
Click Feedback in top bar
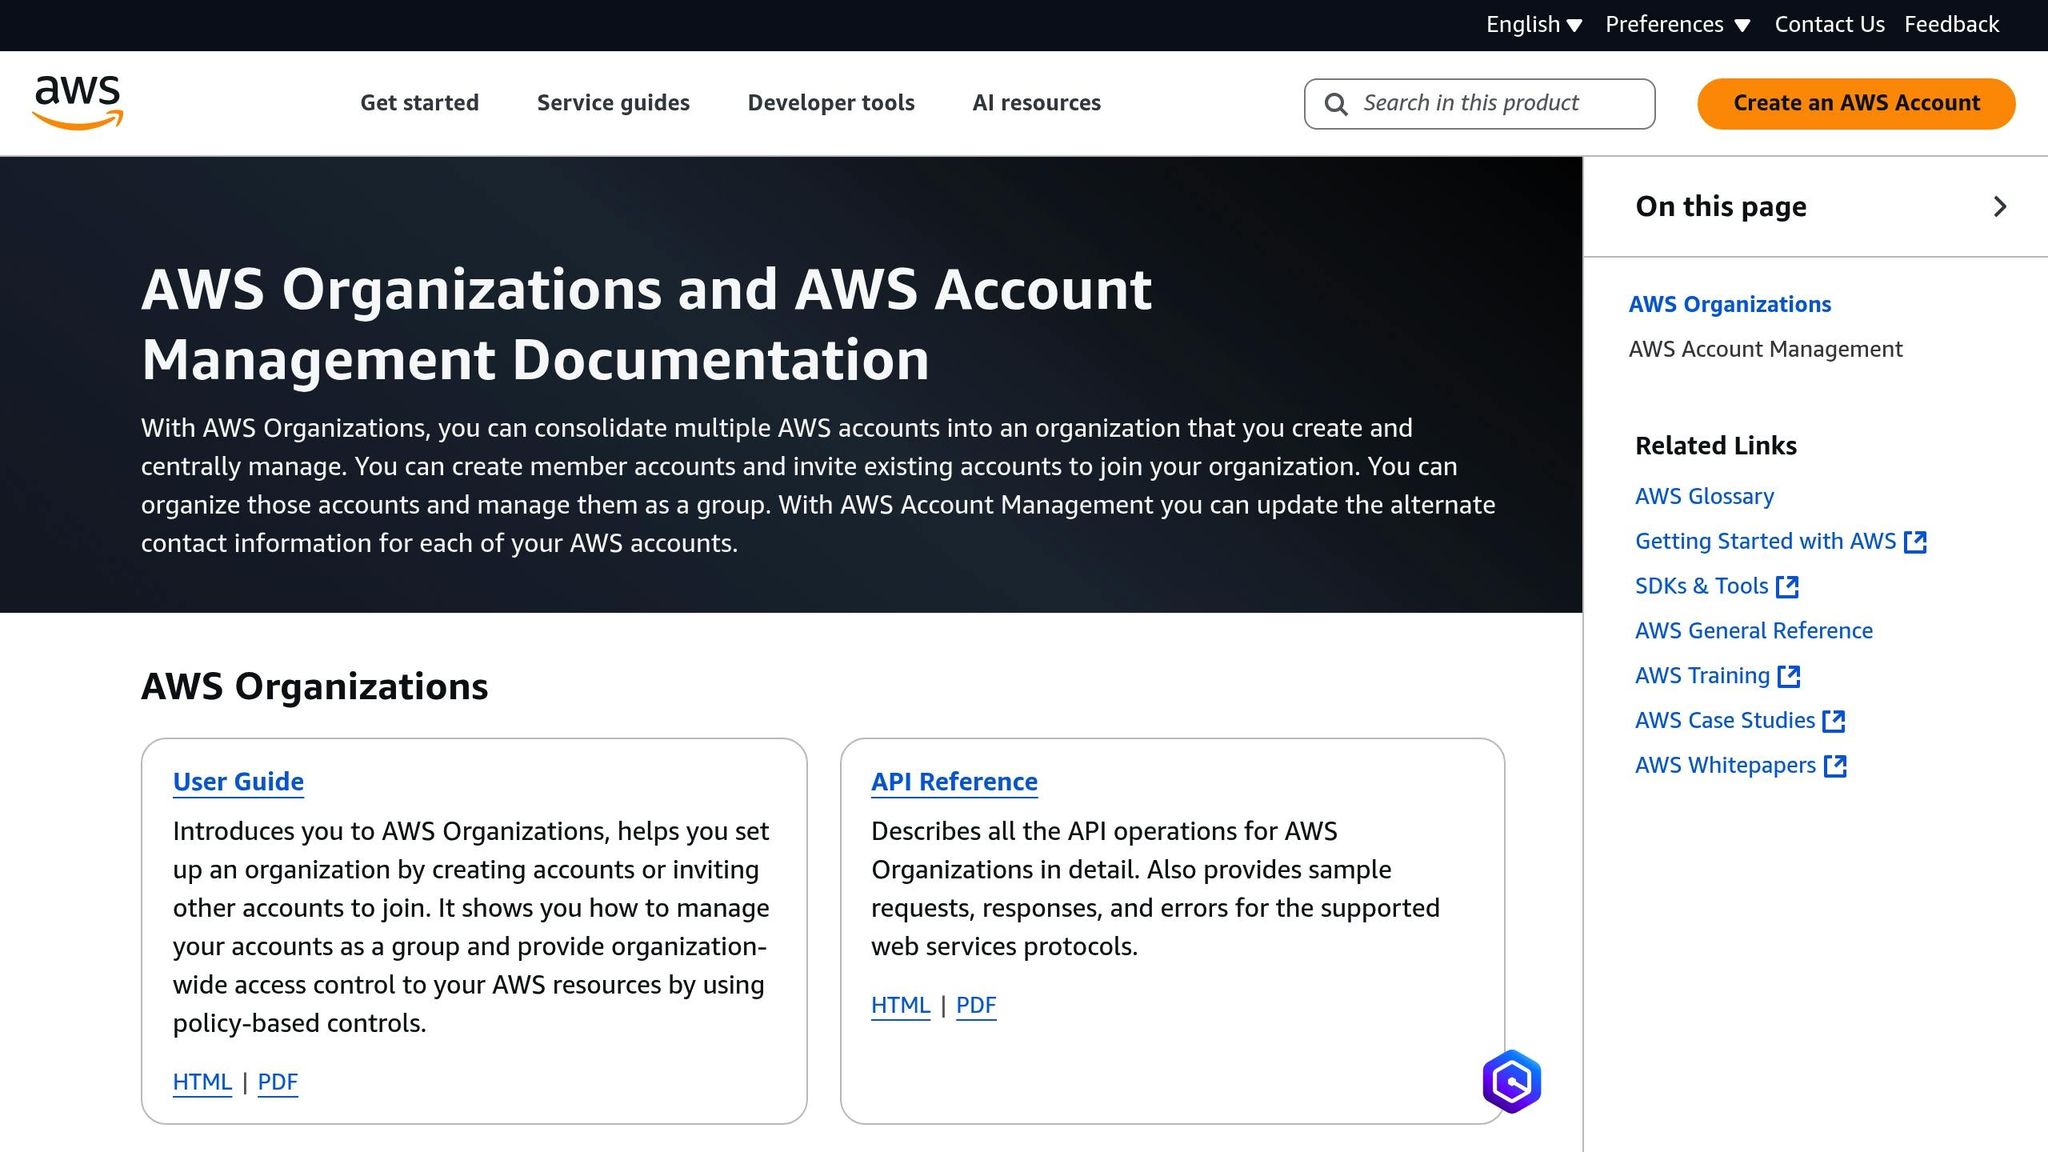point(1951,24)
